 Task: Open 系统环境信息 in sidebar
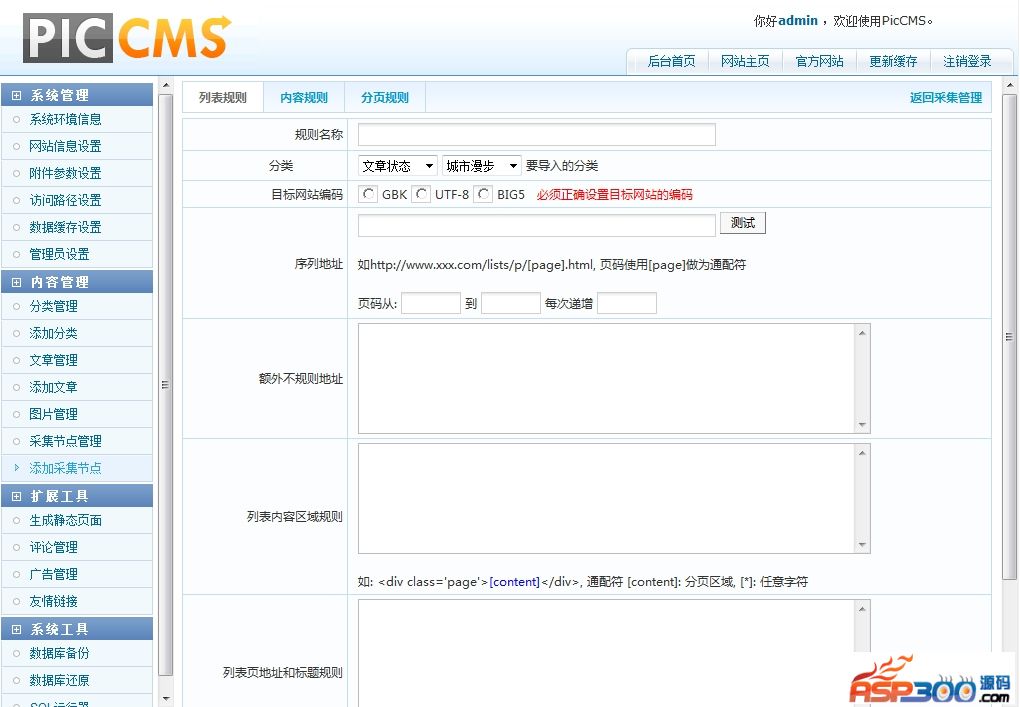tap(65, 120)
